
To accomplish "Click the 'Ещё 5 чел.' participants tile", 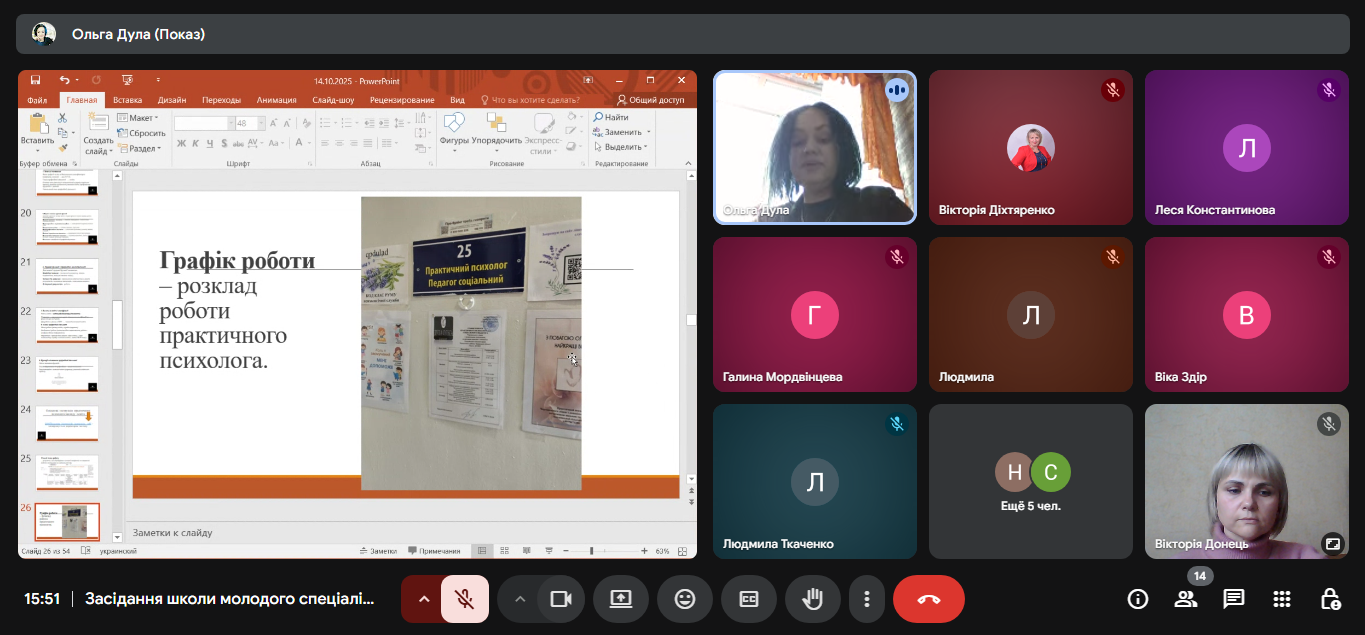I will (1030, 481).
